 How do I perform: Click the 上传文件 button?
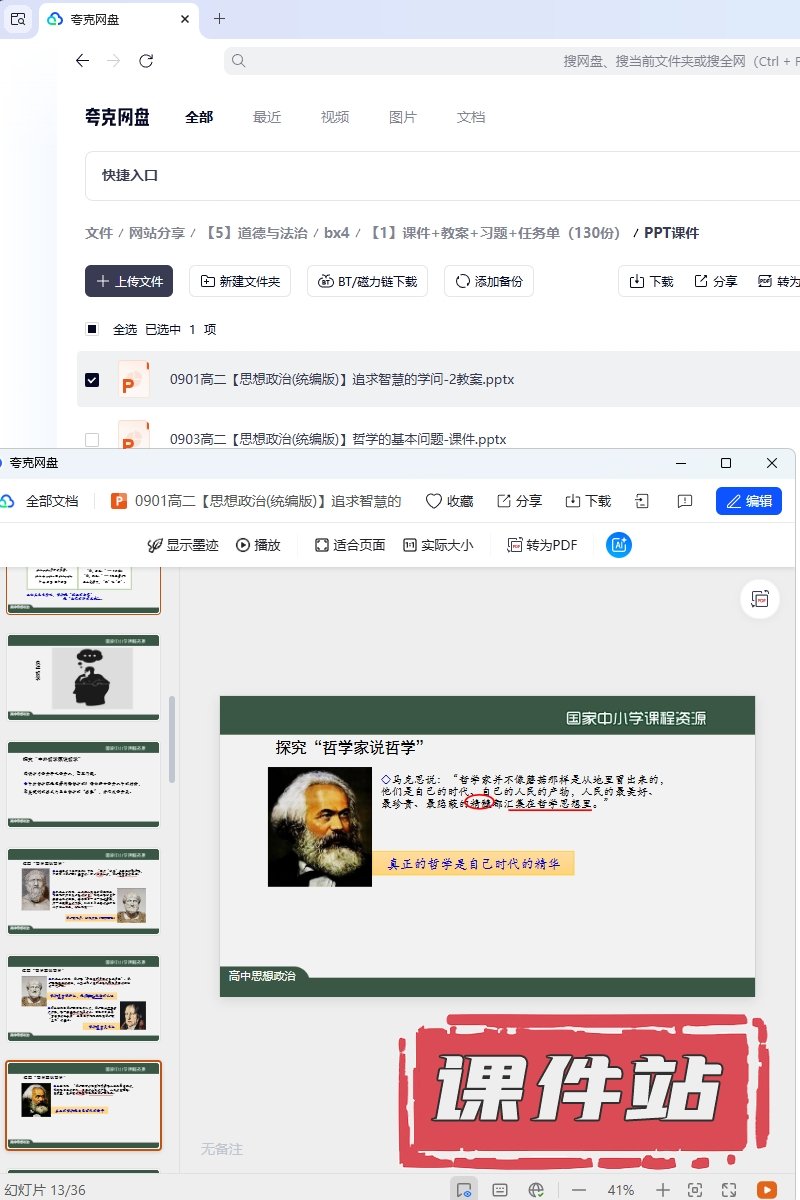[x=129, y=281]
